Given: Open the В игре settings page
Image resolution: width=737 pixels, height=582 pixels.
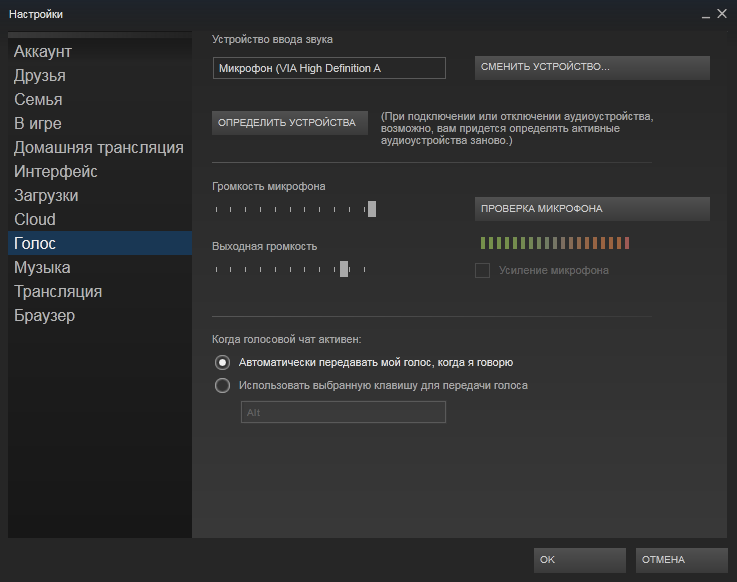Looking at the screenshot, I should (37, 123).
